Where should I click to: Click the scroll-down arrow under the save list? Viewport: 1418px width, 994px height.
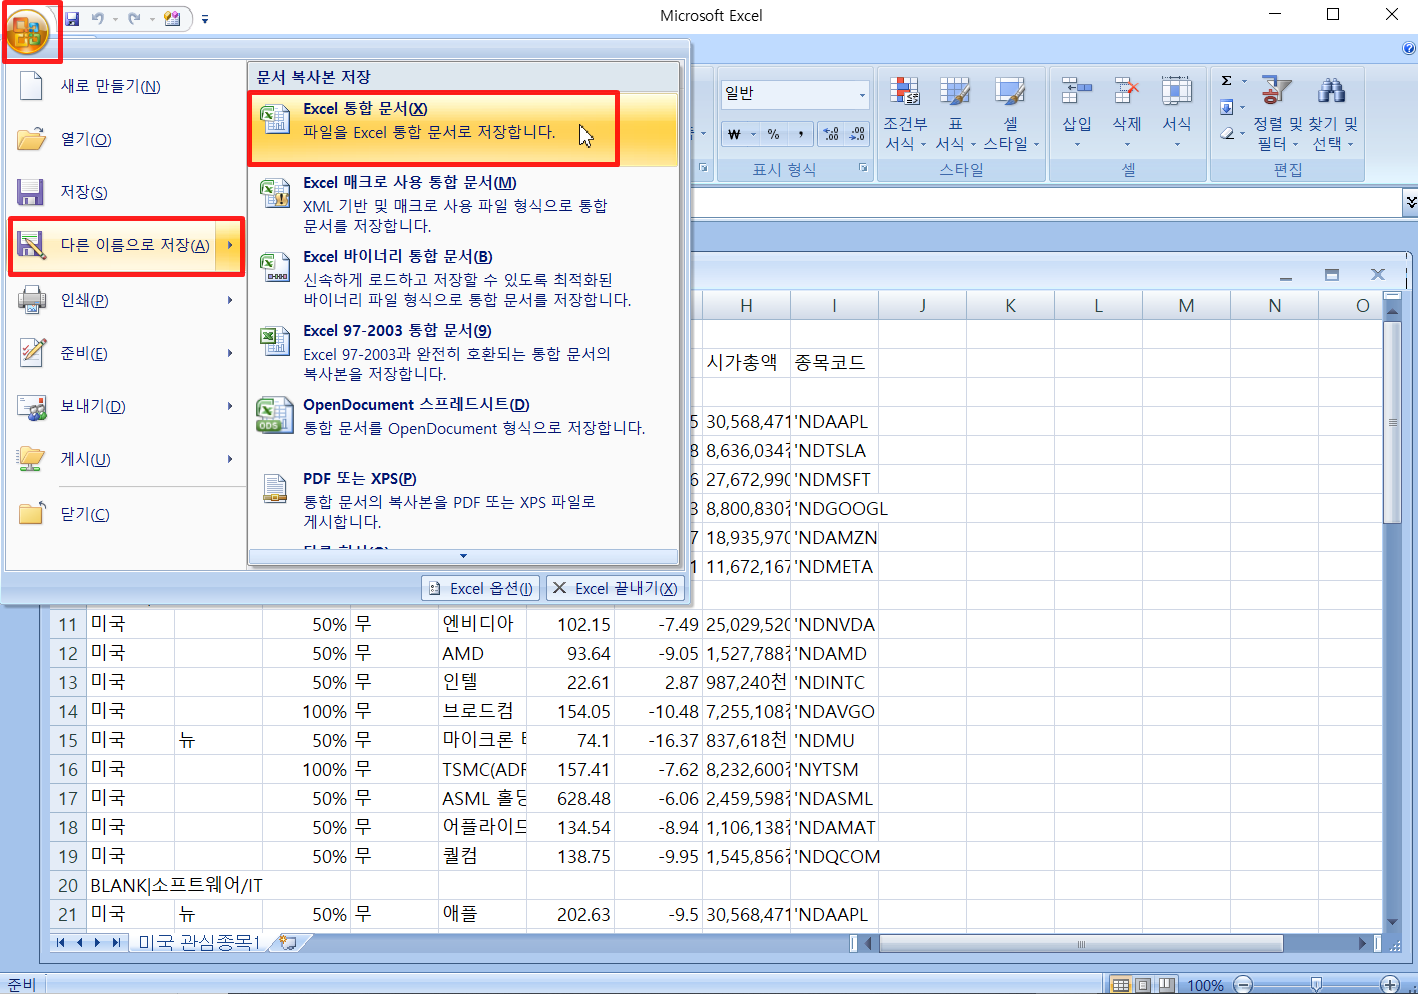463,556
